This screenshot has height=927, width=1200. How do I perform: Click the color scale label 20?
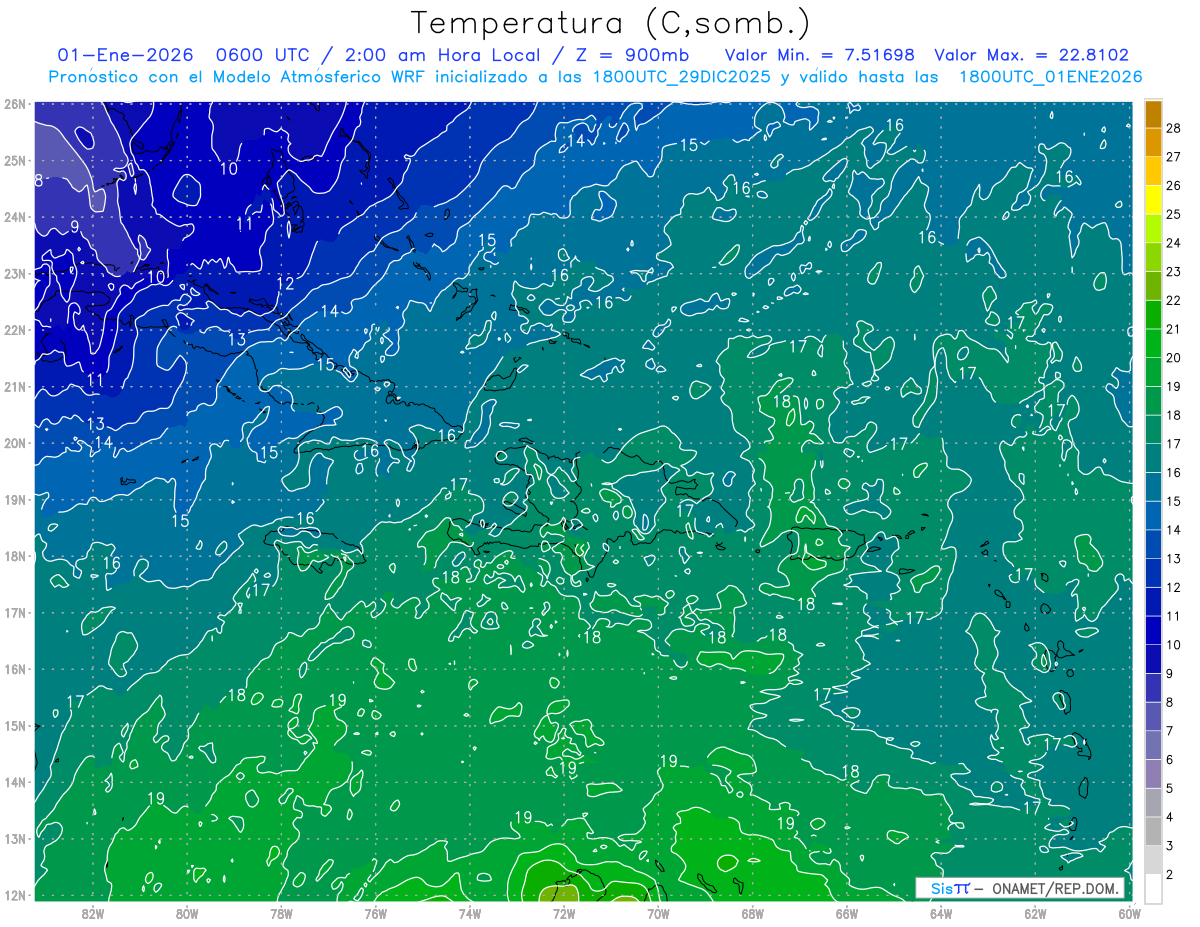point(1173,358)
